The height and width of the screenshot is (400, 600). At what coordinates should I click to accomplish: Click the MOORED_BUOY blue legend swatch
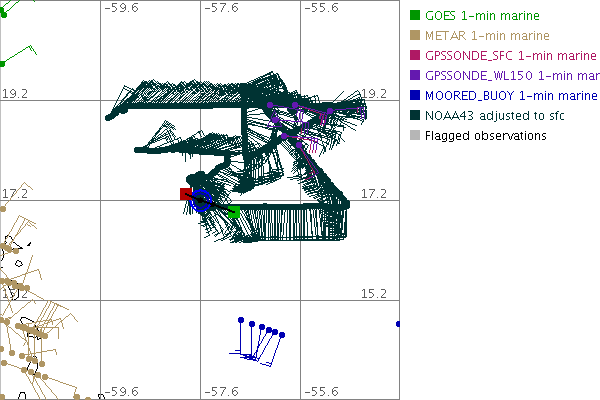(415, 95)
